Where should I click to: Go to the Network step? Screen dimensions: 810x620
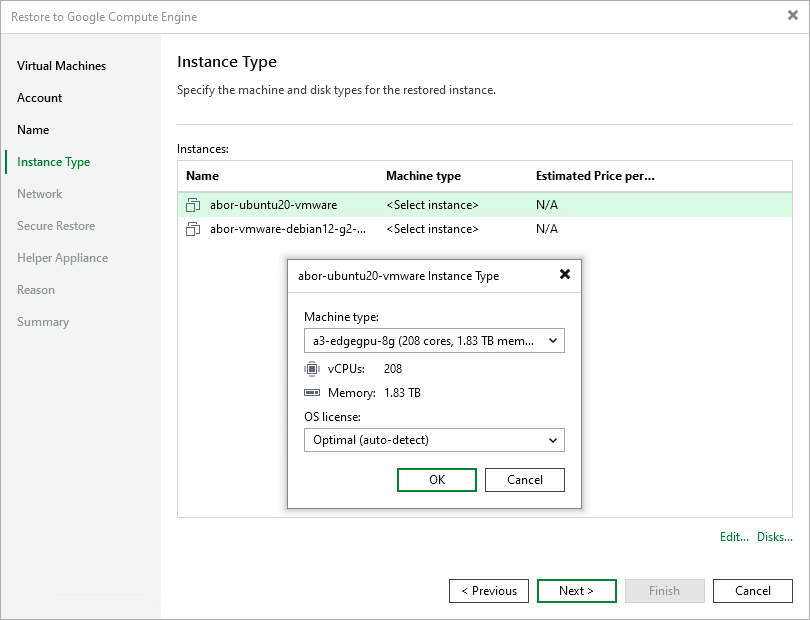[x=39, y=194]
